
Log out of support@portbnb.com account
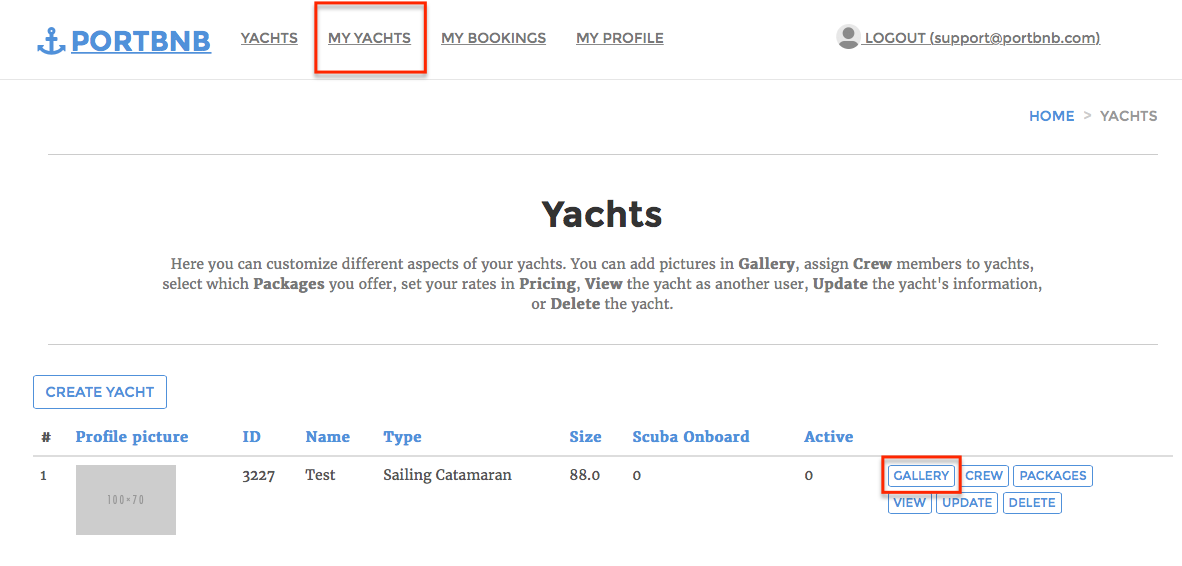[x=981, y=38]
